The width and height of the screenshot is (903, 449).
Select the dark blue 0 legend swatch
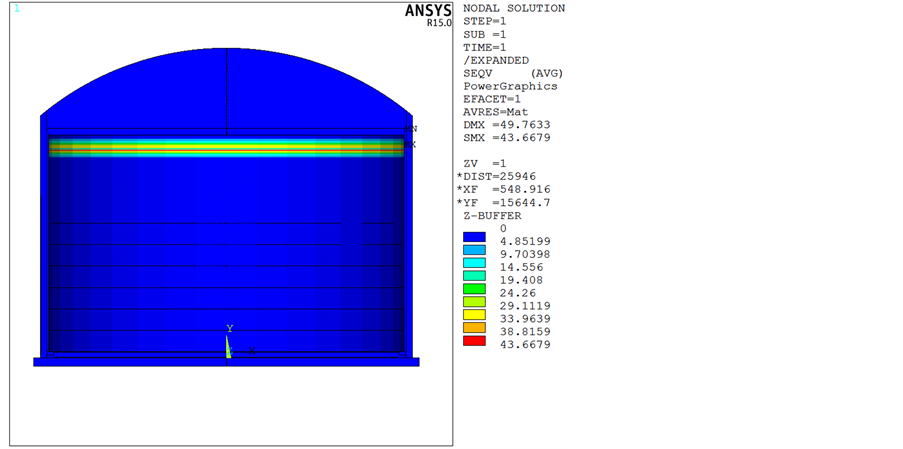(474, 237)
